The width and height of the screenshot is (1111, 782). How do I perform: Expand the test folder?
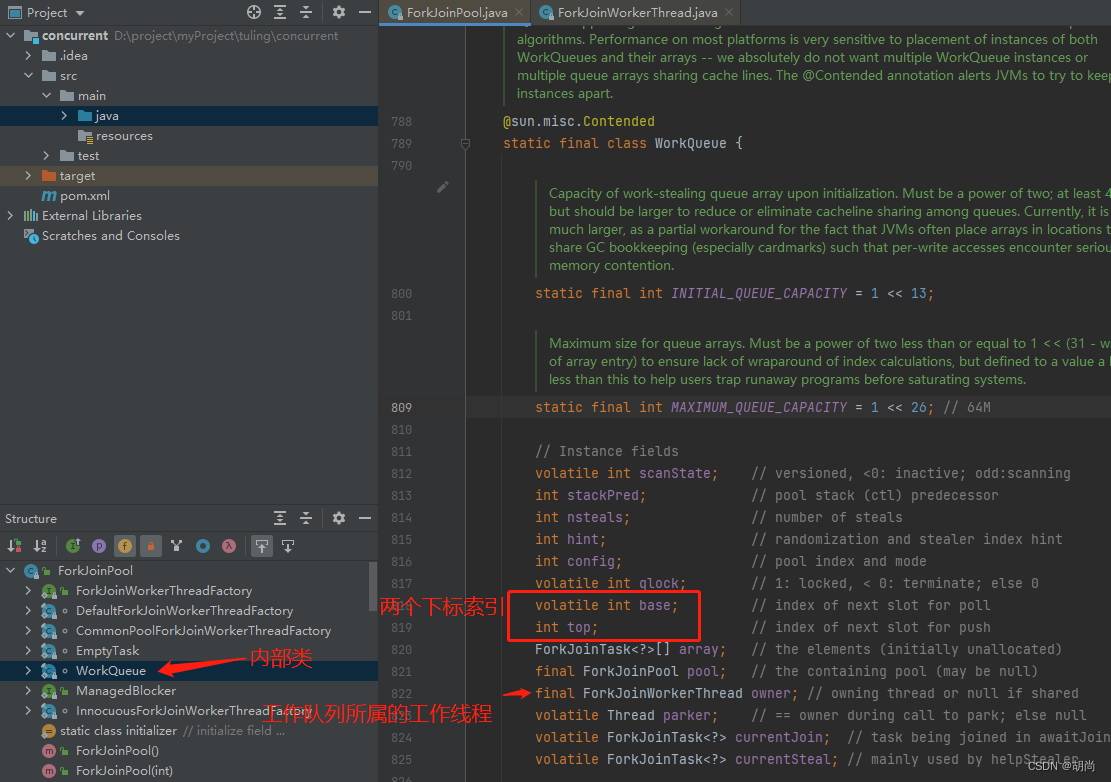coord(46,155)
